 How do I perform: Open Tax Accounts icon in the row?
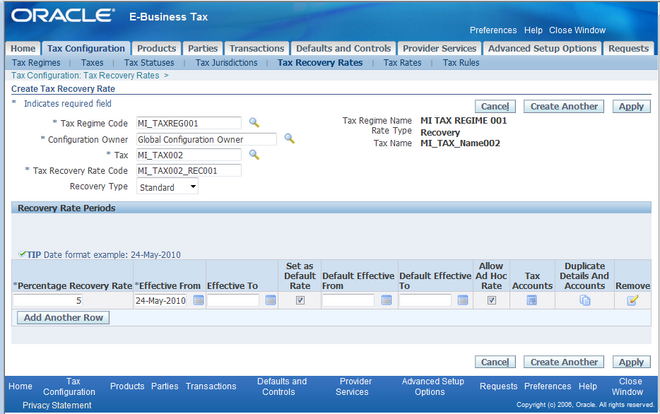click(532, 300)
